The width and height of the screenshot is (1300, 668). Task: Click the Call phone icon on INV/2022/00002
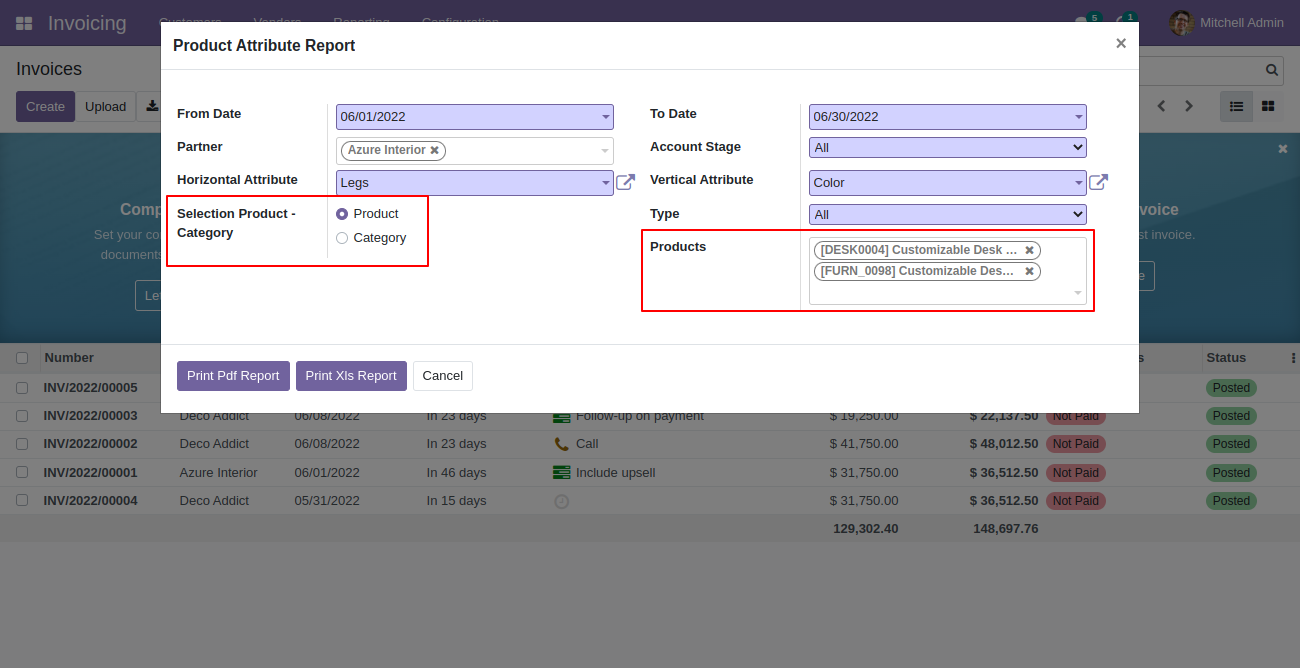561,444
